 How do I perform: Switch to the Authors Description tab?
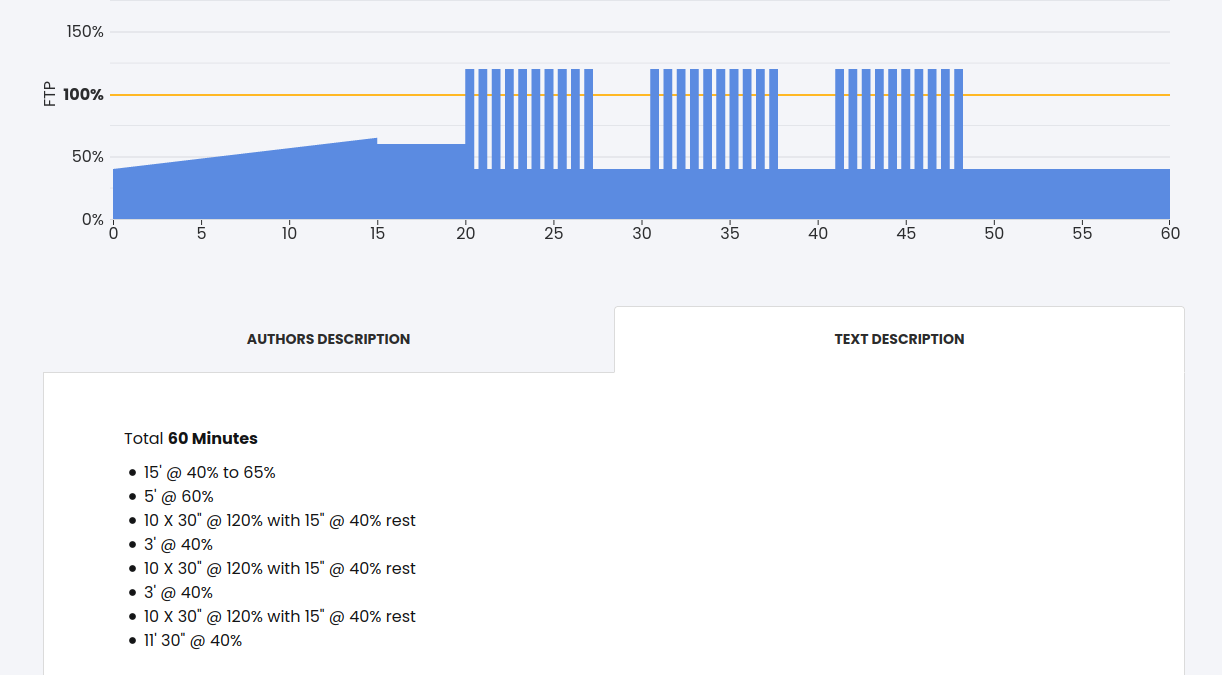pyautogui.click(x=328, y=339)
